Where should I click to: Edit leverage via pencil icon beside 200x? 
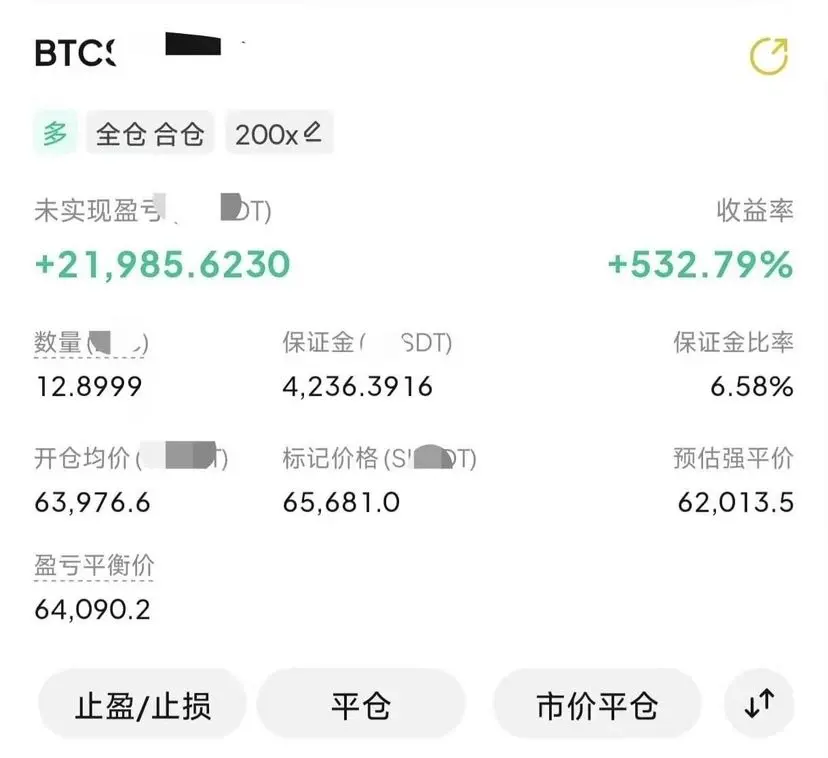pos(313,132)
